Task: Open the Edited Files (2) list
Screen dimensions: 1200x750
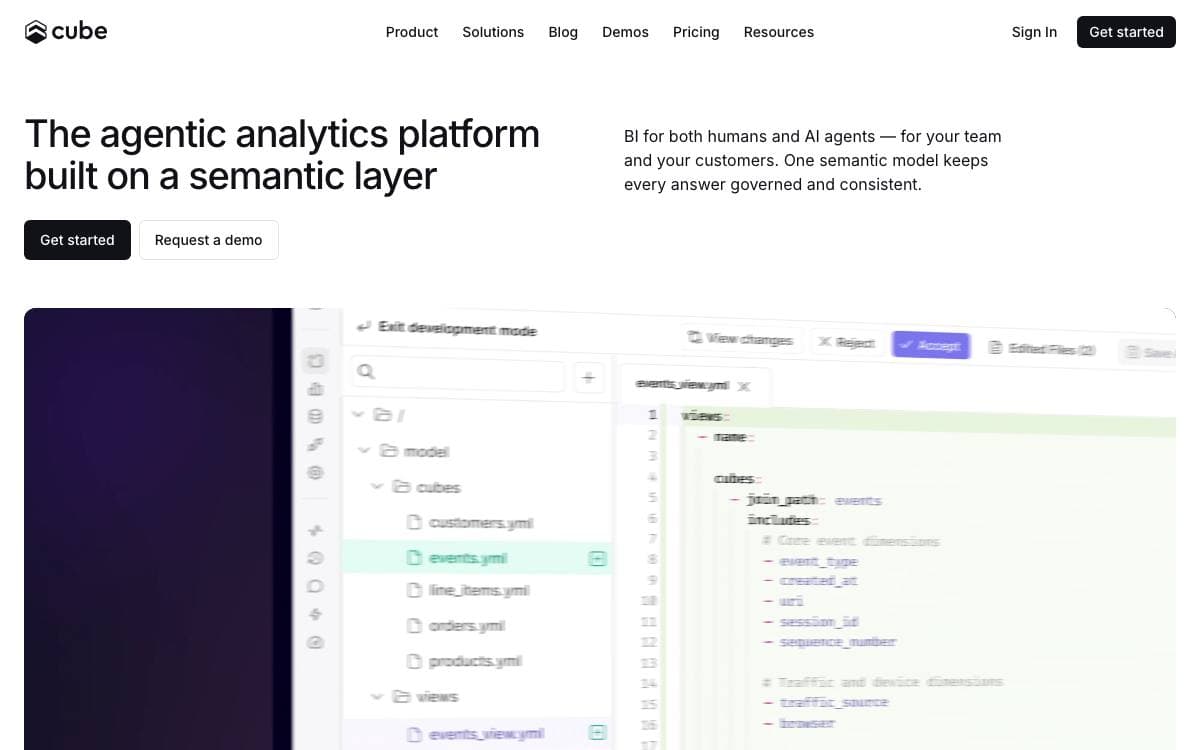Action: 1042,348
